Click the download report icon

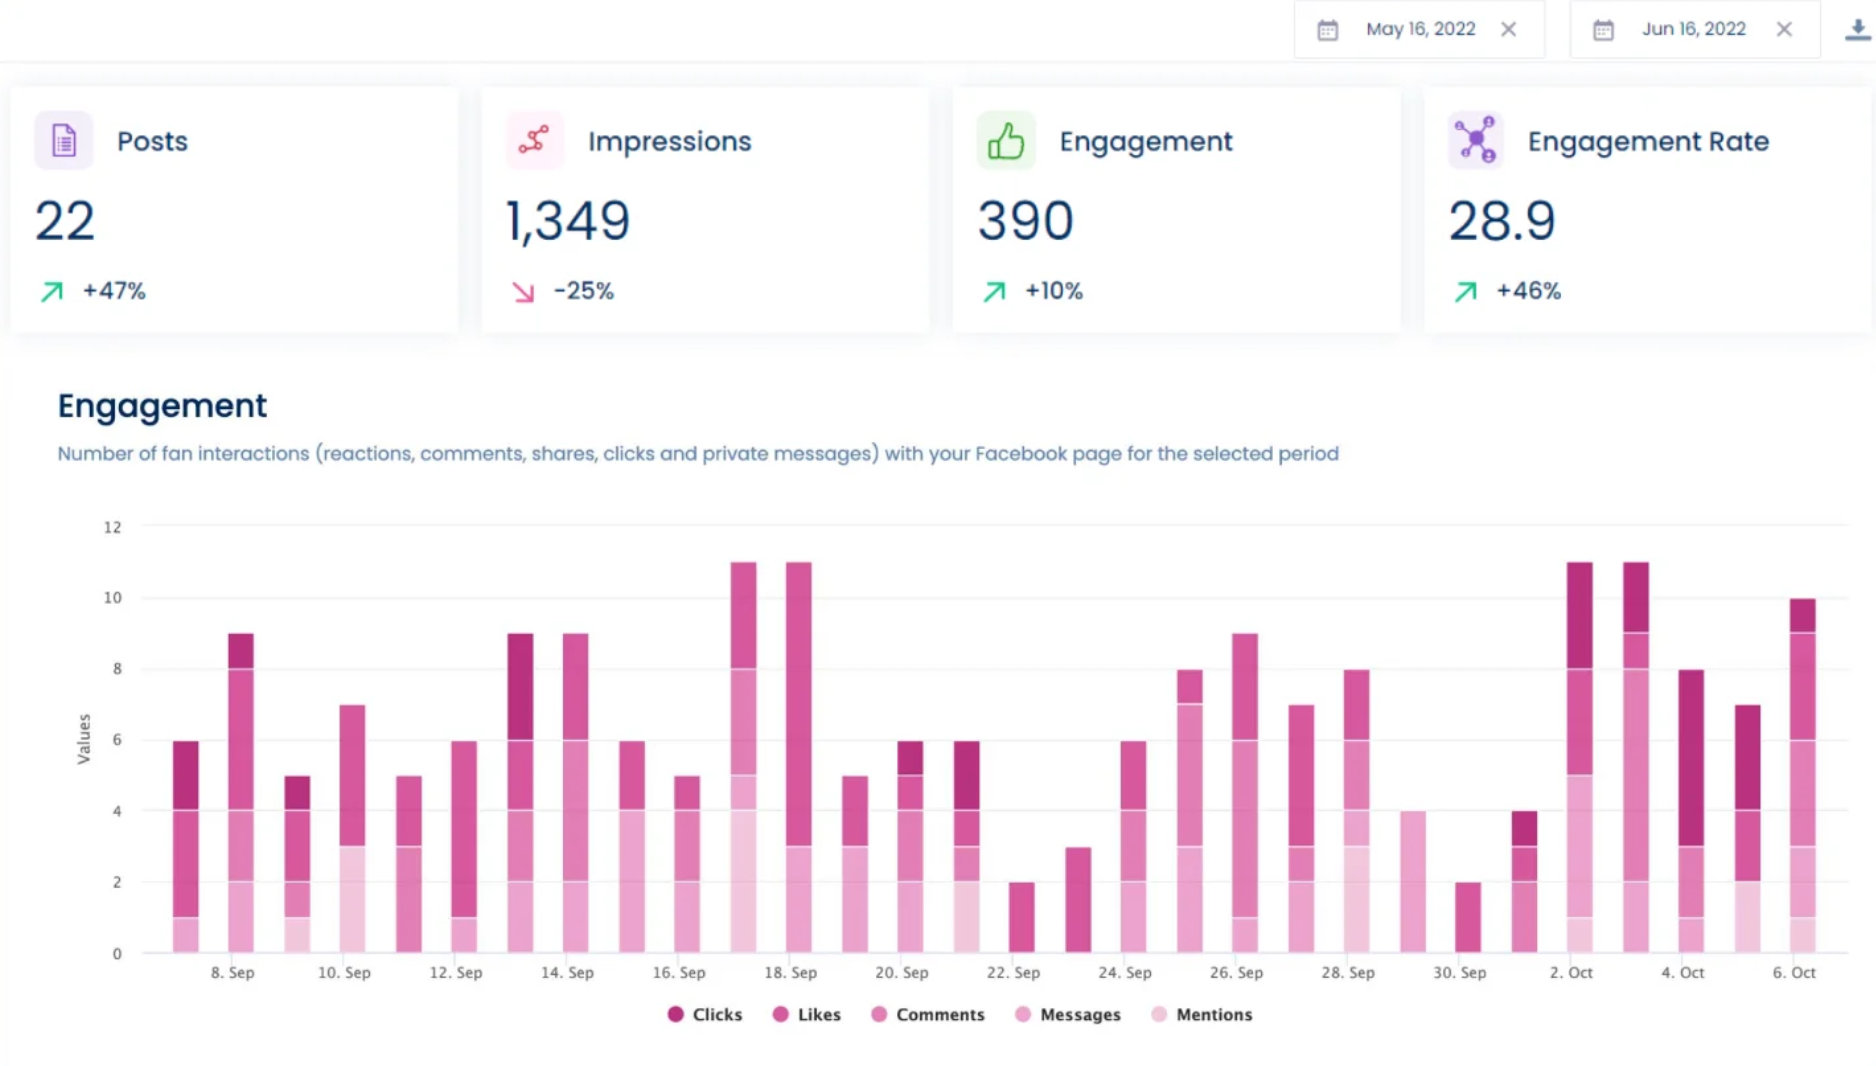click(1857, 29)
